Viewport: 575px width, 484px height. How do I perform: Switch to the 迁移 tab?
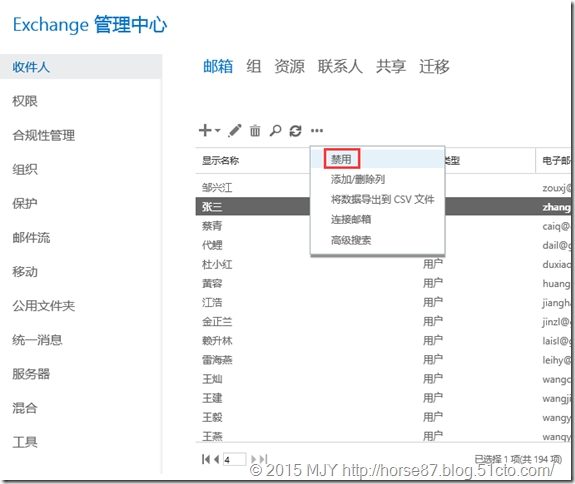click(x=434, y=67)
